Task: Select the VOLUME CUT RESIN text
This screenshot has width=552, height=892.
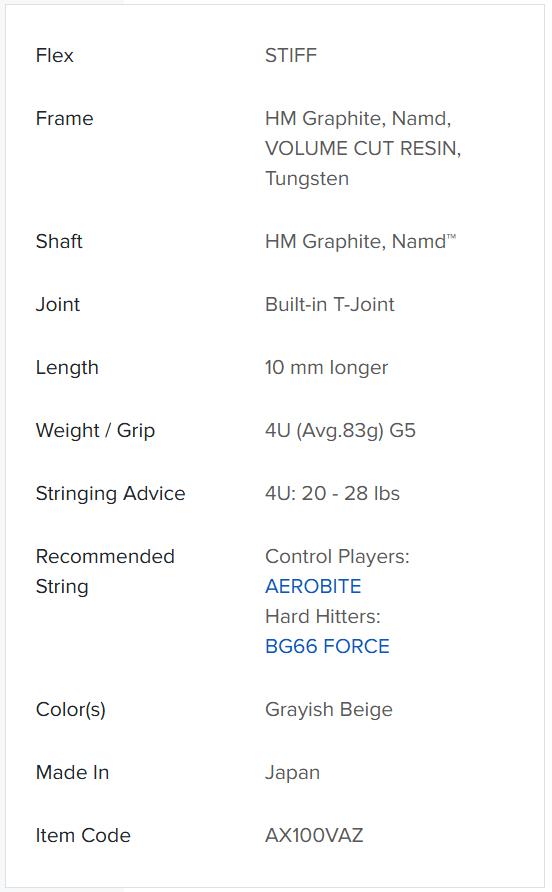Action: point(361,148)
